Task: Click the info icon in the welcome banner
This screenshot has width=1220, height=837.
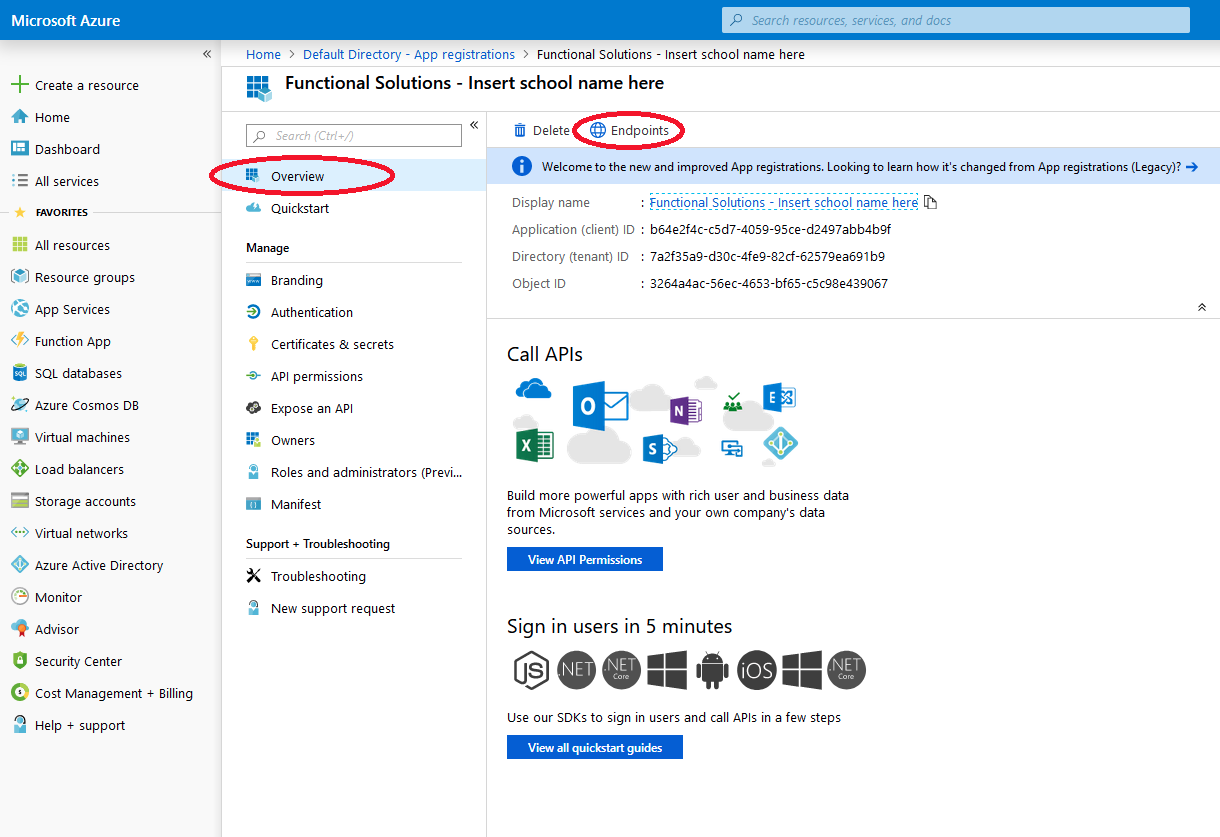Action: click(x=521, y=166)
